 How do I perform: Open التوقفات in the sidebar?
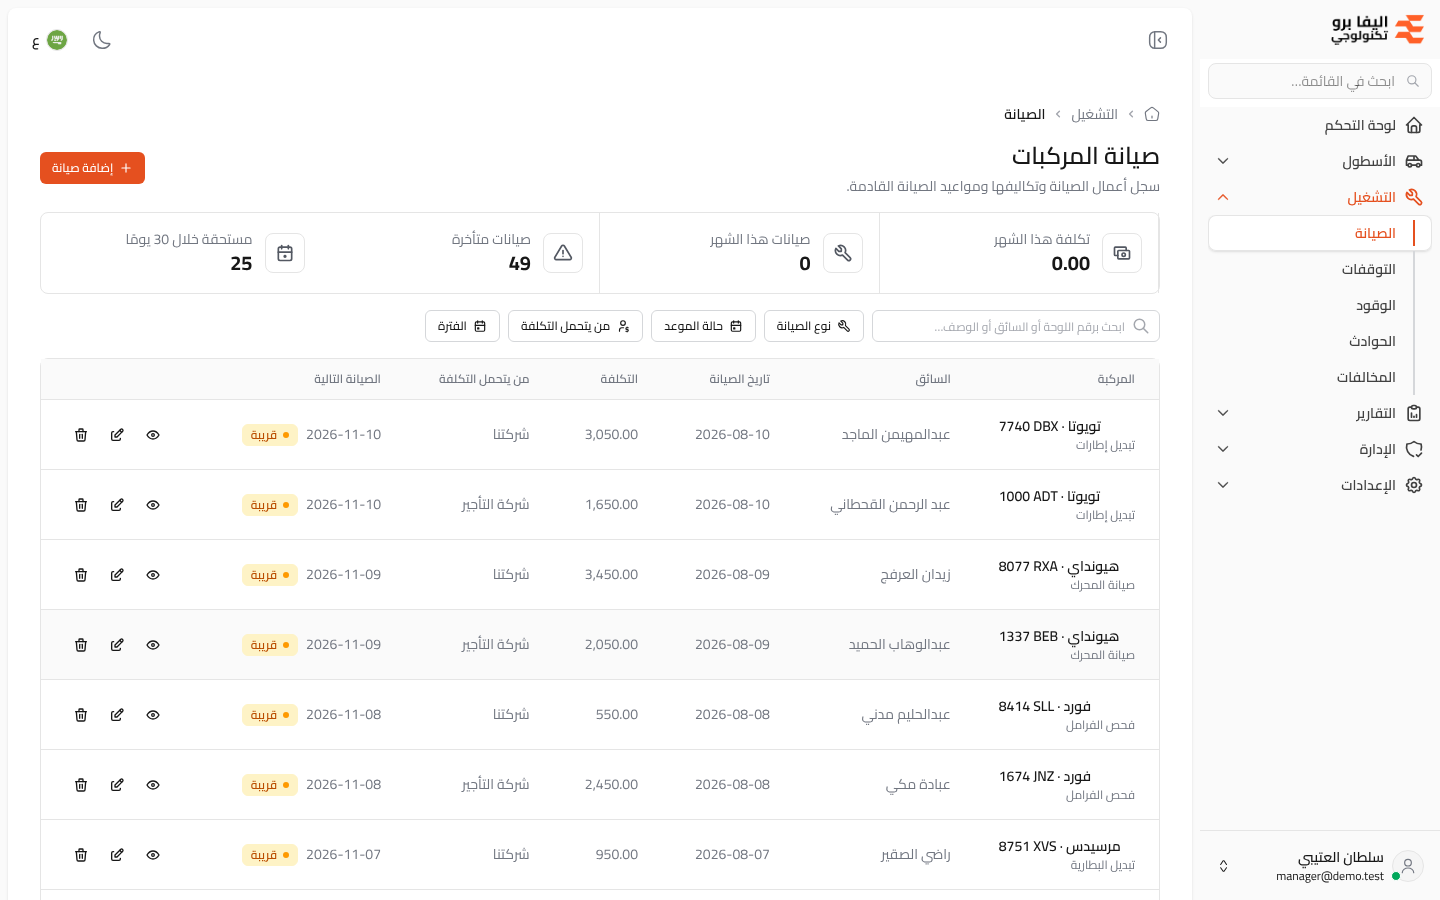coord(1320,269)
